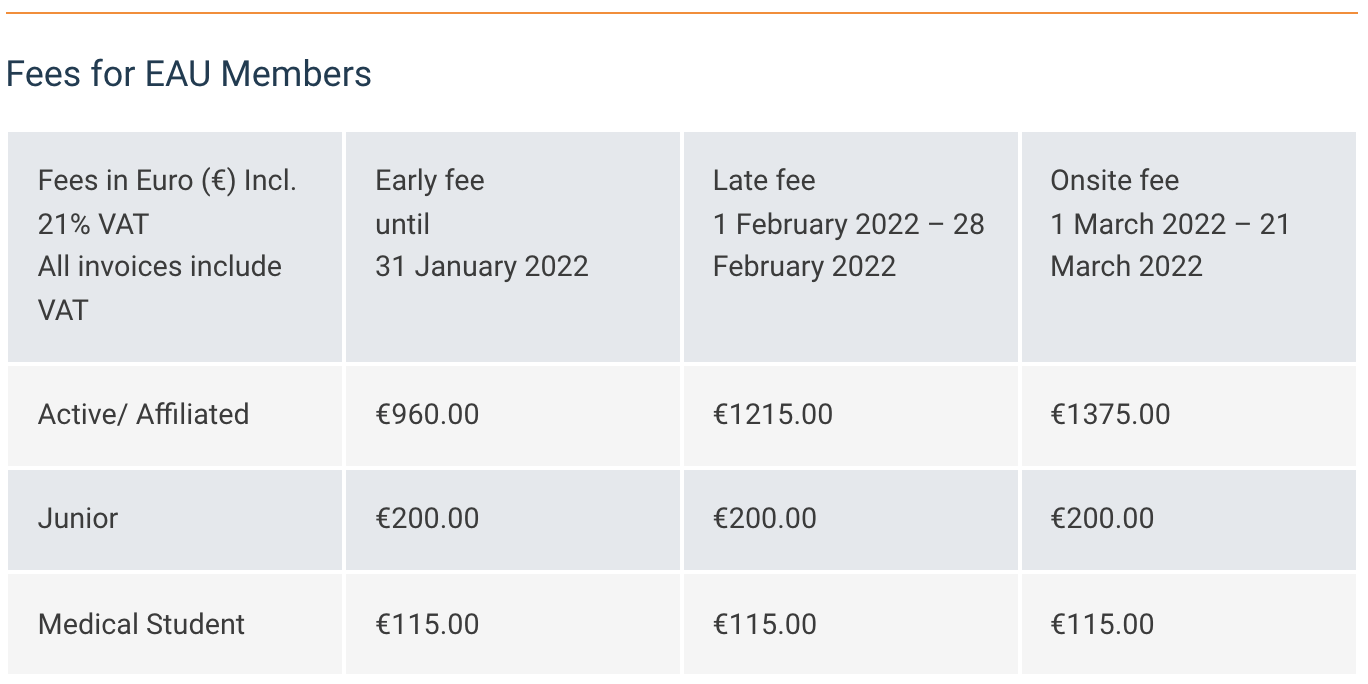
Task: Click the 'Fees for EAU Members' heading
Action: tap(188, 74)
